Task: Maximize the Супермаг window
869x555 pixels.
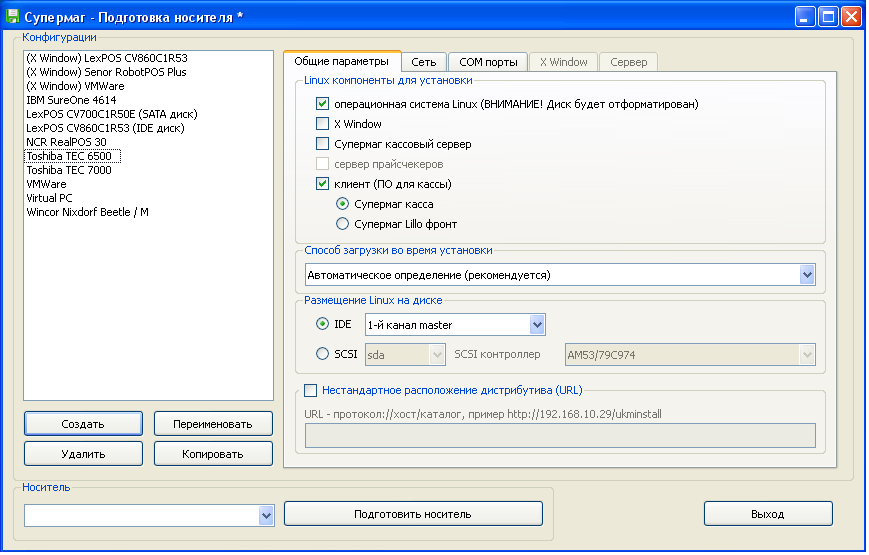Action: click(x=829, y=17)
